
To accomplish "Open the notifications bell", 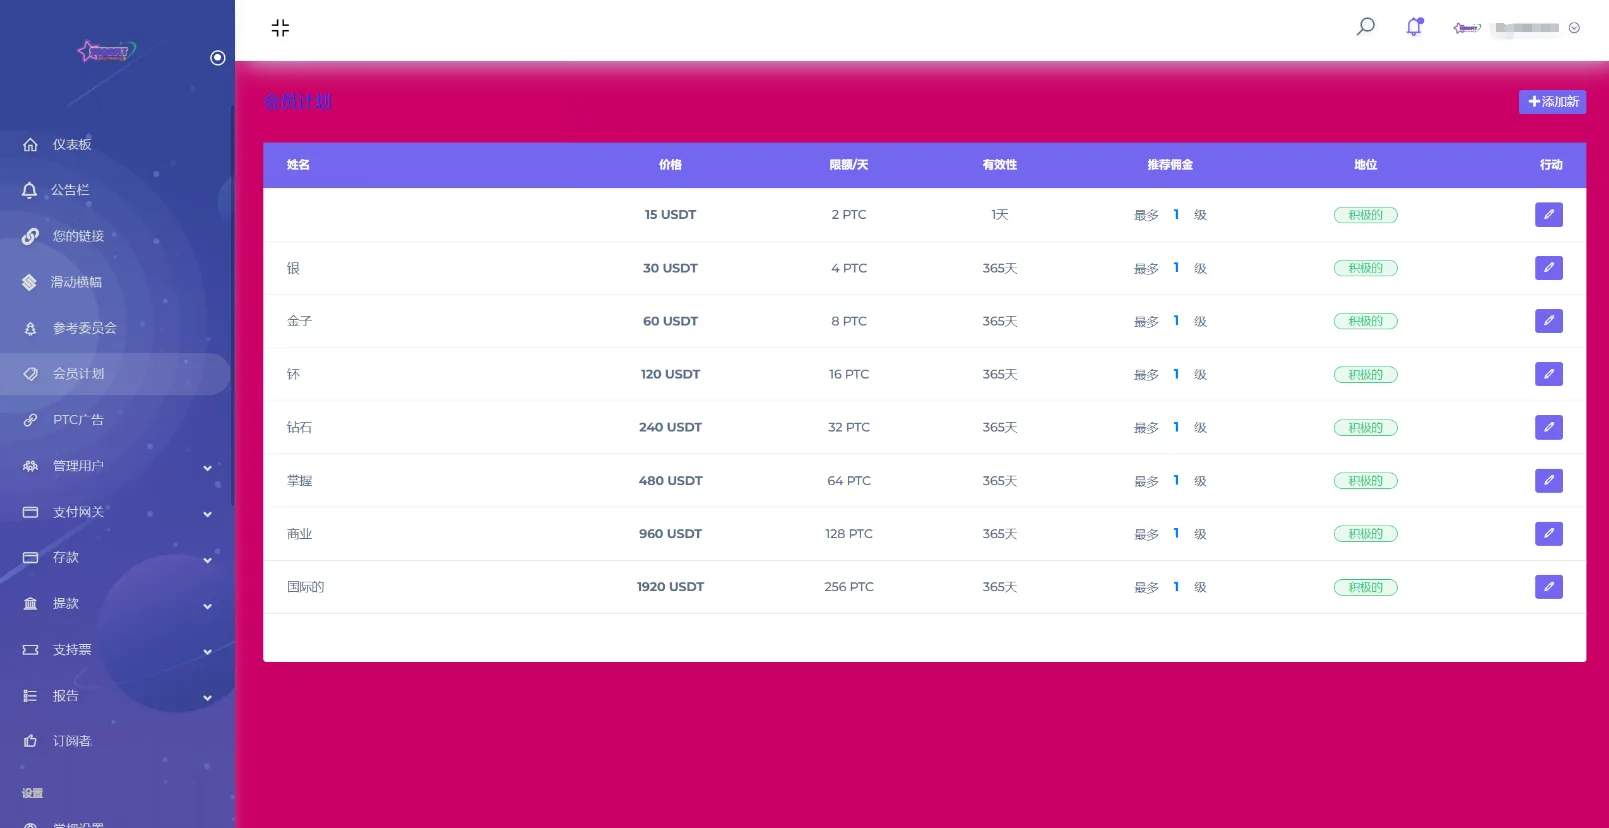I will [1414, 27].
